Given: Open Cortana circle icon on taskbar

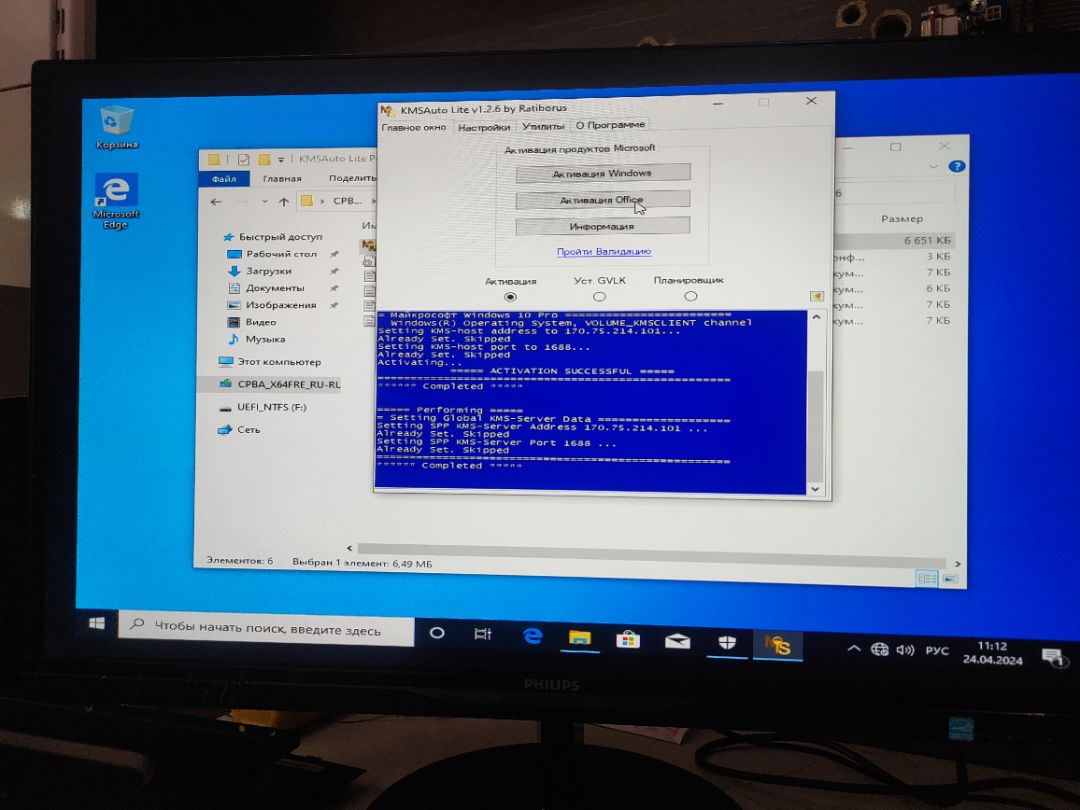Looking at the screenshot, I should (x=437, y=632).
